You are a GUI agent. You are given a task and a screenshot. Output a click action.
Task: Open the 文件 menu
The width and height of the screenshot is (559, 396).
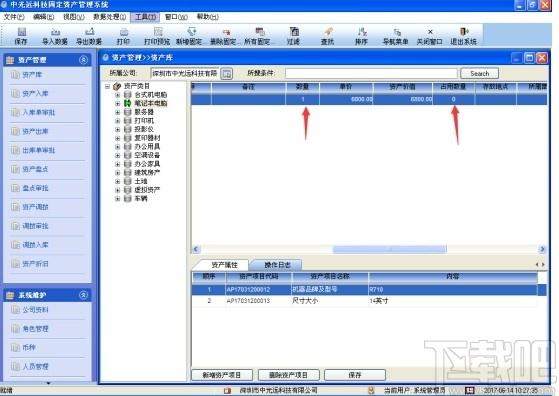point(14,17)
